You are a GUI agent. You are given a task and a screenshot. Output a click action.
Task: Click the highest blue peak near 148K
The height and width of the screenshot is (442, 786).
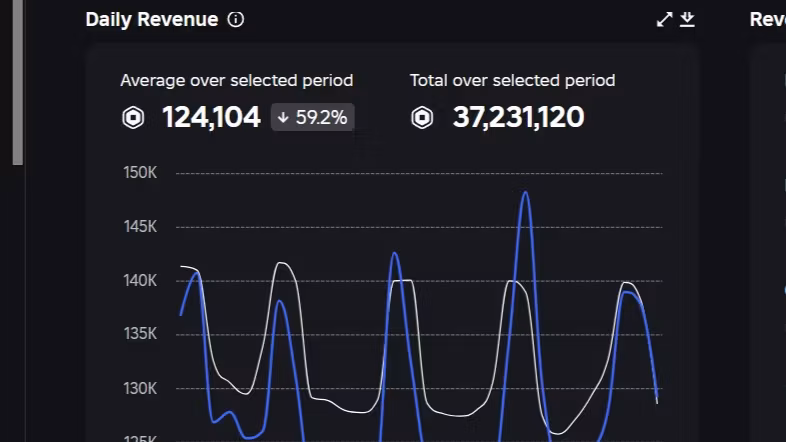(x=525, y=193)
